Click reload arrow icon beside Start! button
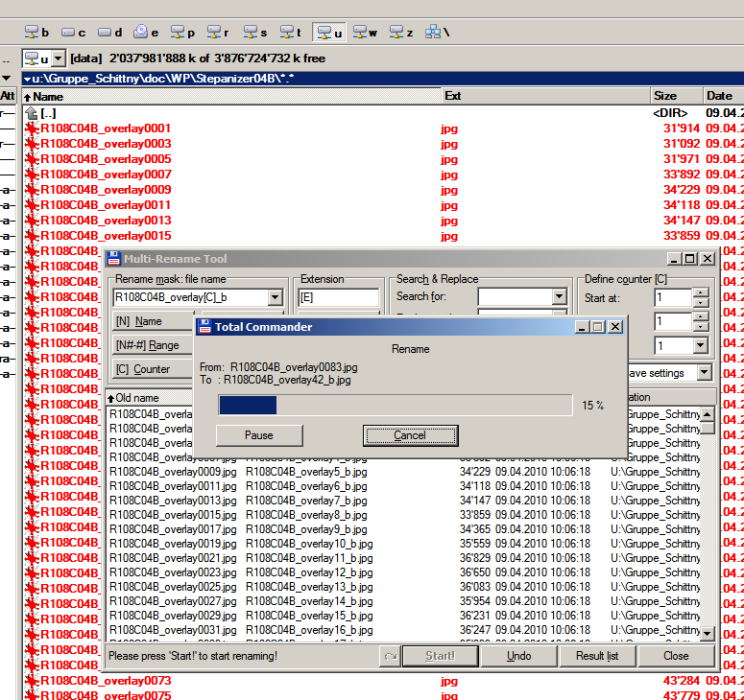Viewport: 744px width, 700px height. pyautogui.click(x=390, y=656)
